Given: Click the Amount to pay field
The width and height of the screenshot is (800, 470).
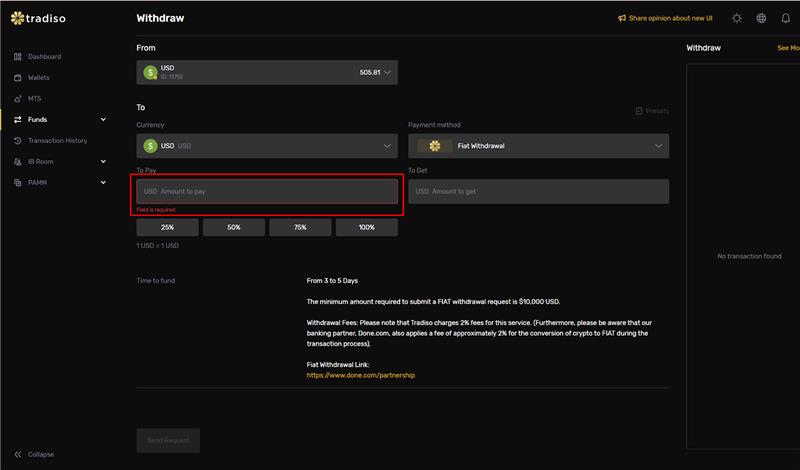Looking at the screenshot, I should pos(267,191).
